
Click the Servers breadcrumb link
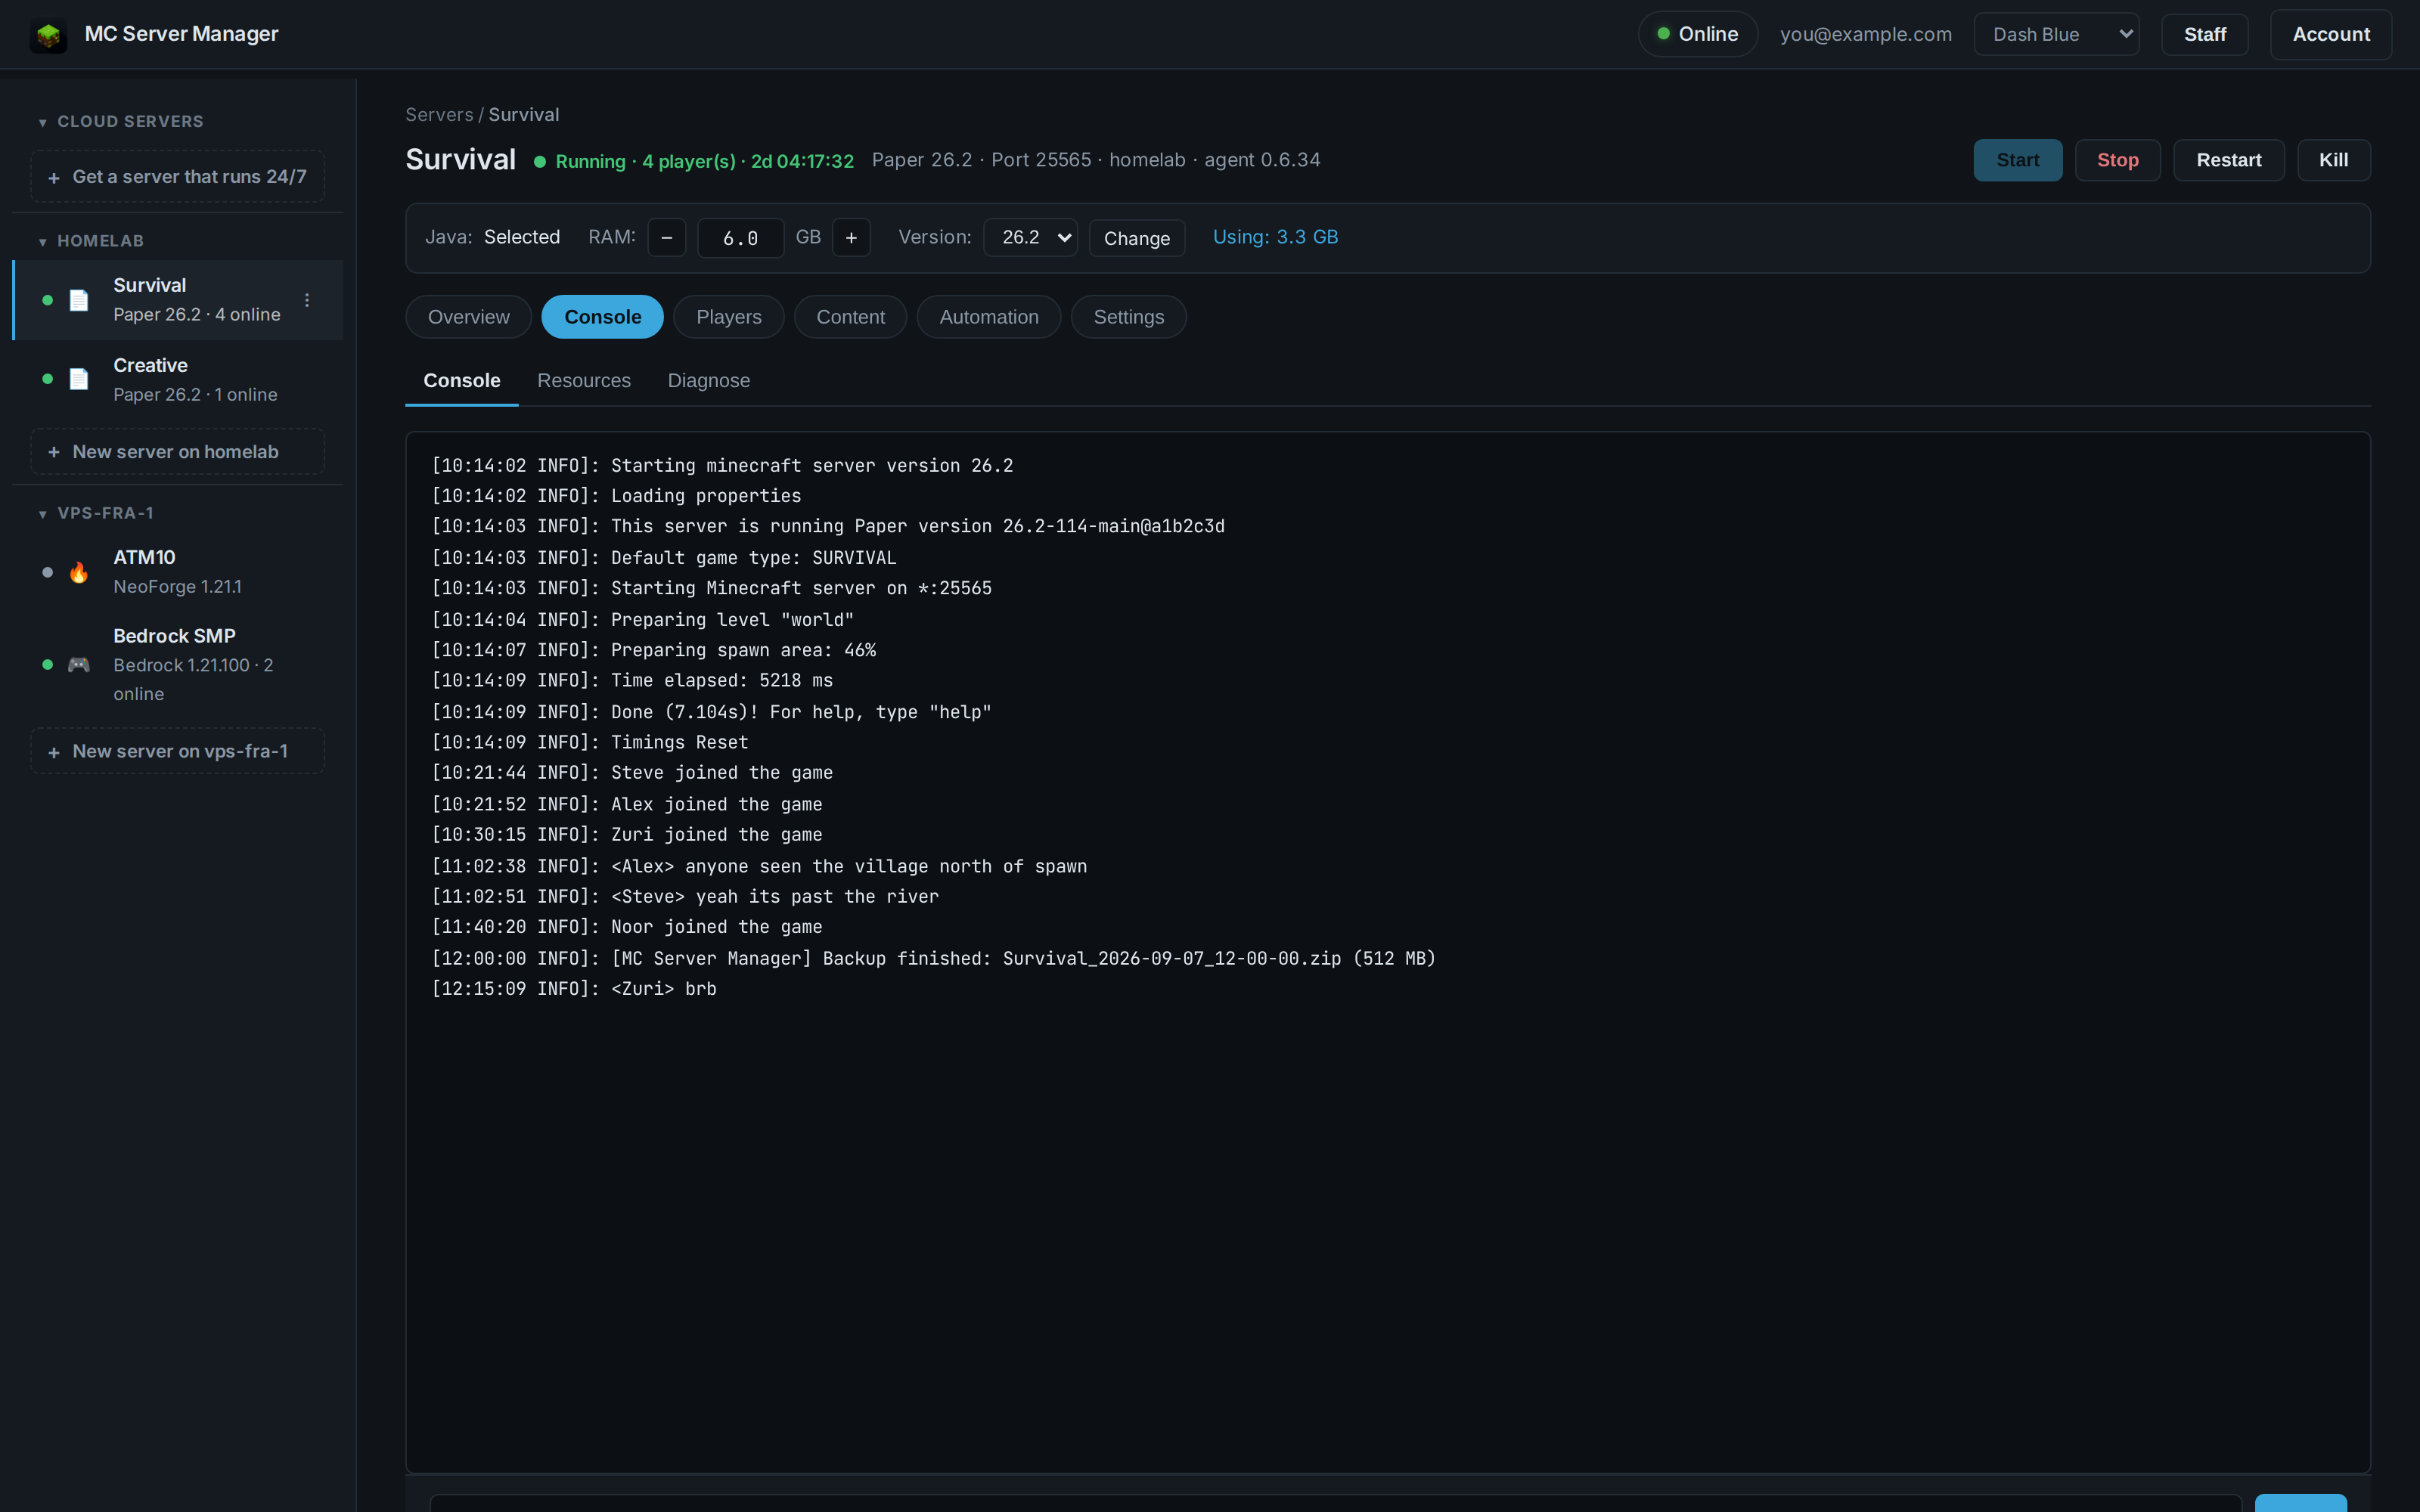(439, 115)
